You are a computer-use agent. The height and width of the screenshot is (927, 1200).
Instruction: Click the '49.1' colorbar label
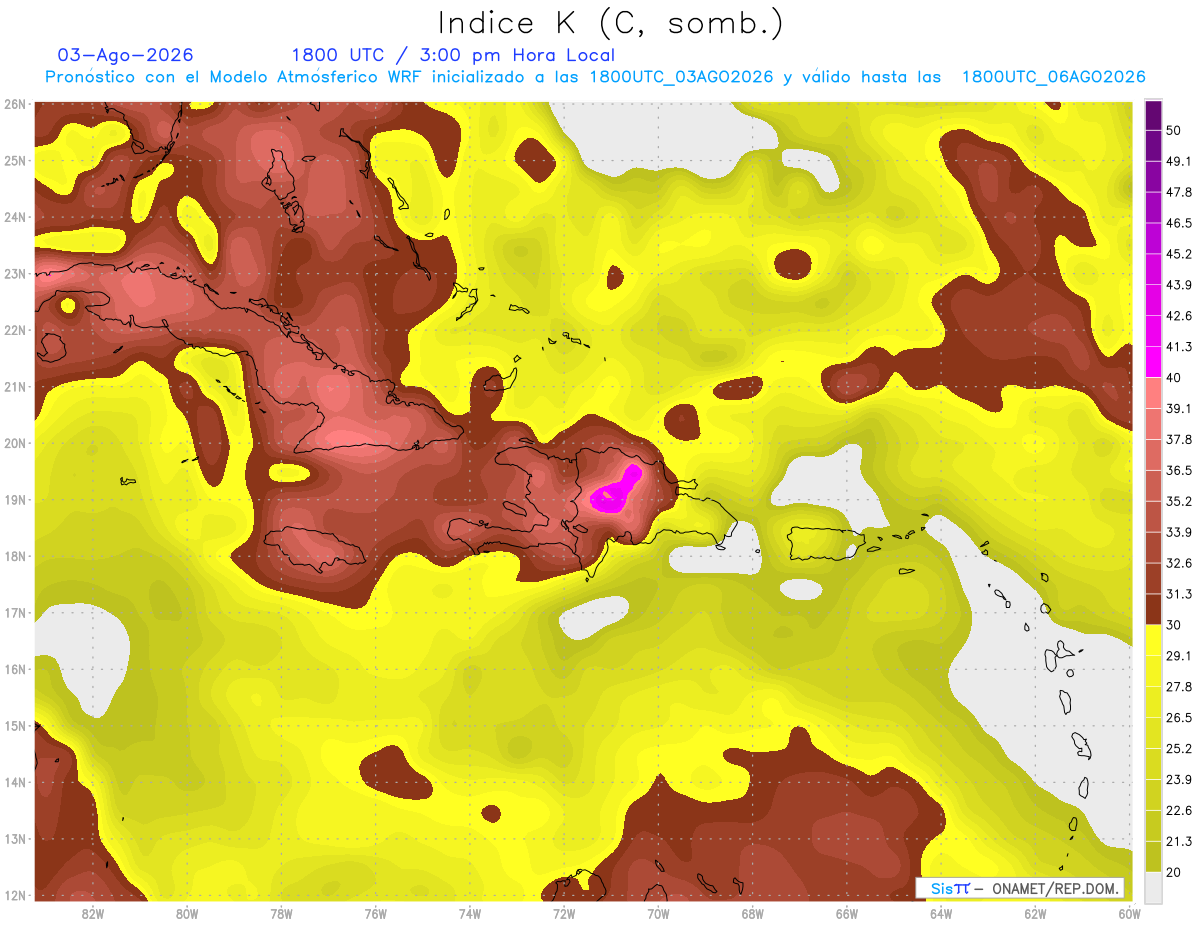[x=1179, y=161]
